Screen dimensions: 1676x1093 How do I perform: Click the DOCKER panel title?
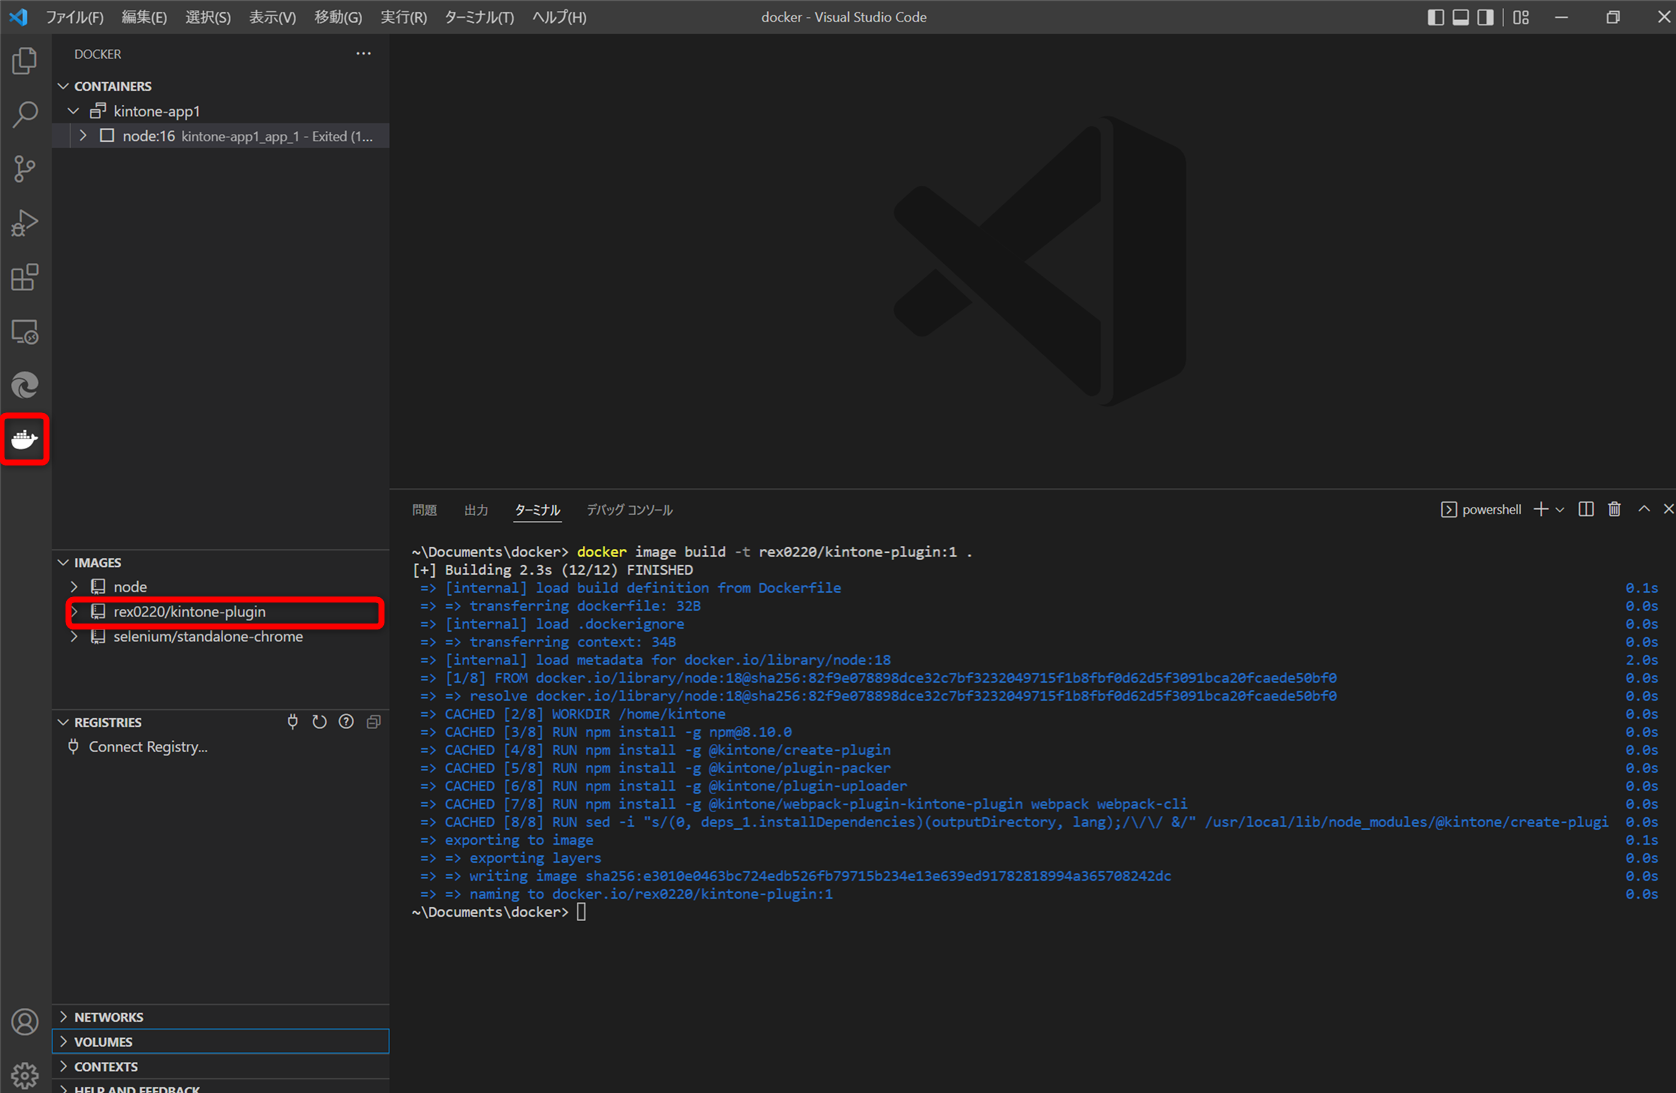click(x=98, y=54)
